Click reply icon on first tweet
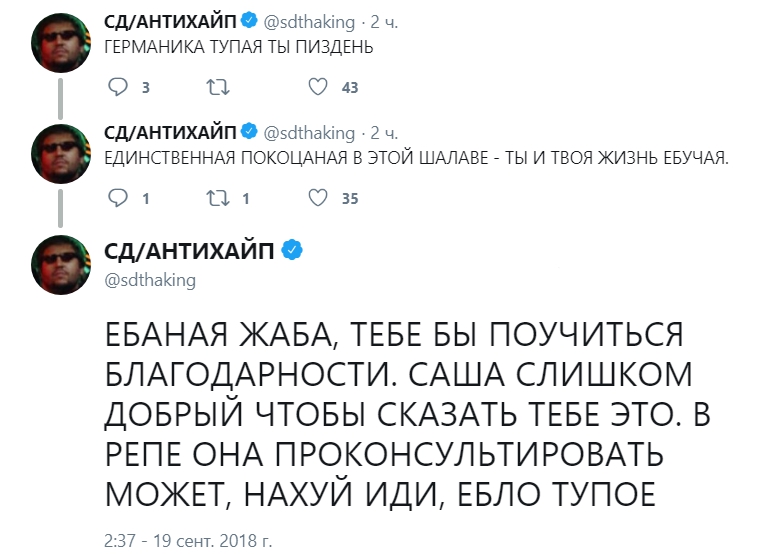This screenshot has width=760, height=554. [118, 88]
